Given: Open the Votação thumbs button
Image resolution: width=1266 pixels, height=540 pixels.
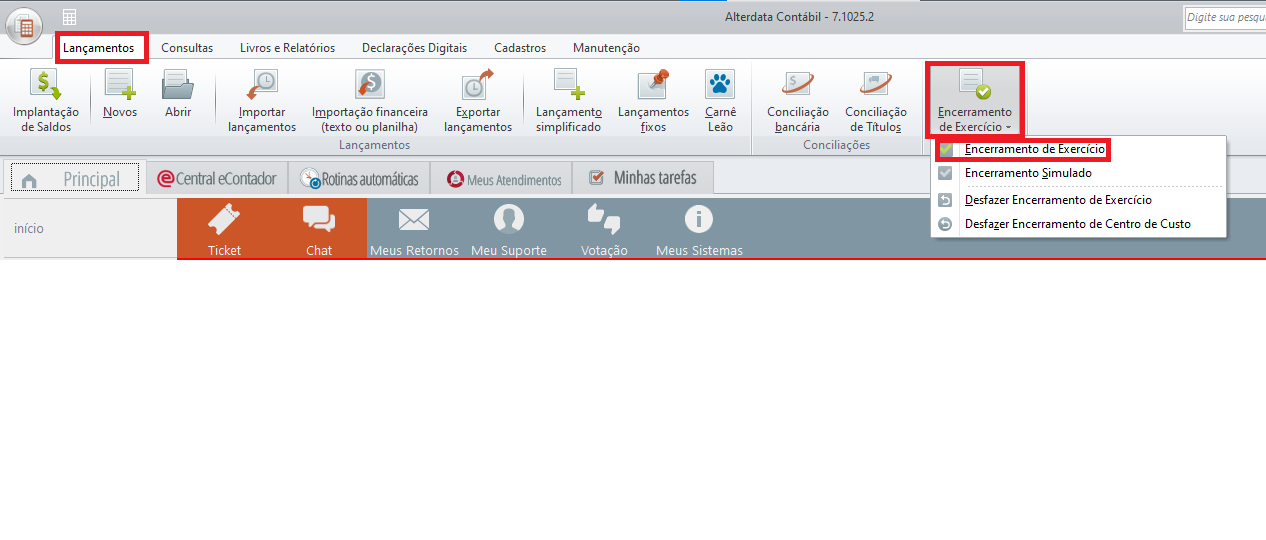Looking at the screenshot, I should pyautogui.click(x=604, y=228).
